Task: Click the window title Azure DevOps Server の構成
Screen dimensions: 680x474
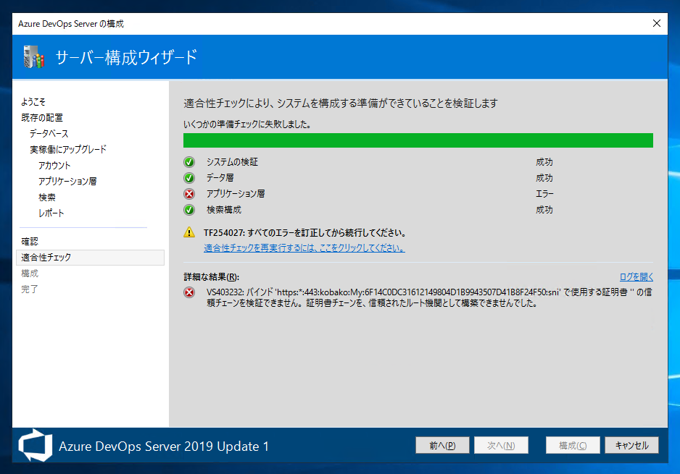Action: click(x=71, y=24)
